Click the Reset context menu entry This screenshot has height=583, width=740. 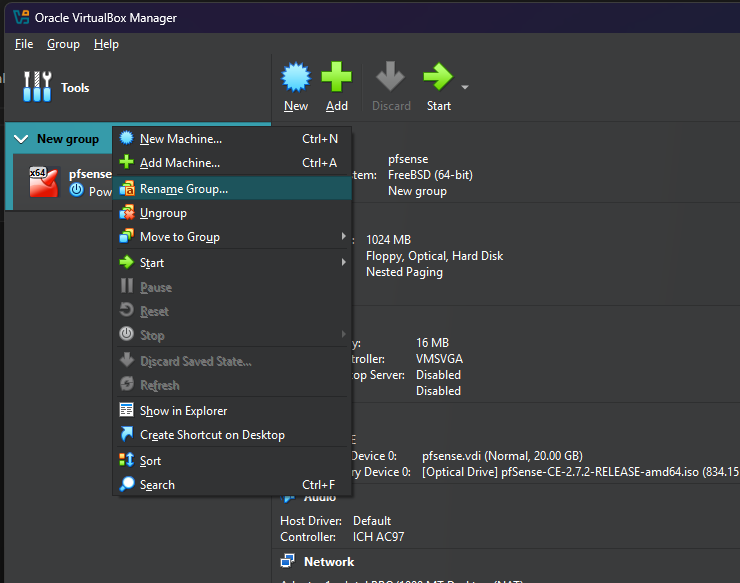(x=232, y=311)
